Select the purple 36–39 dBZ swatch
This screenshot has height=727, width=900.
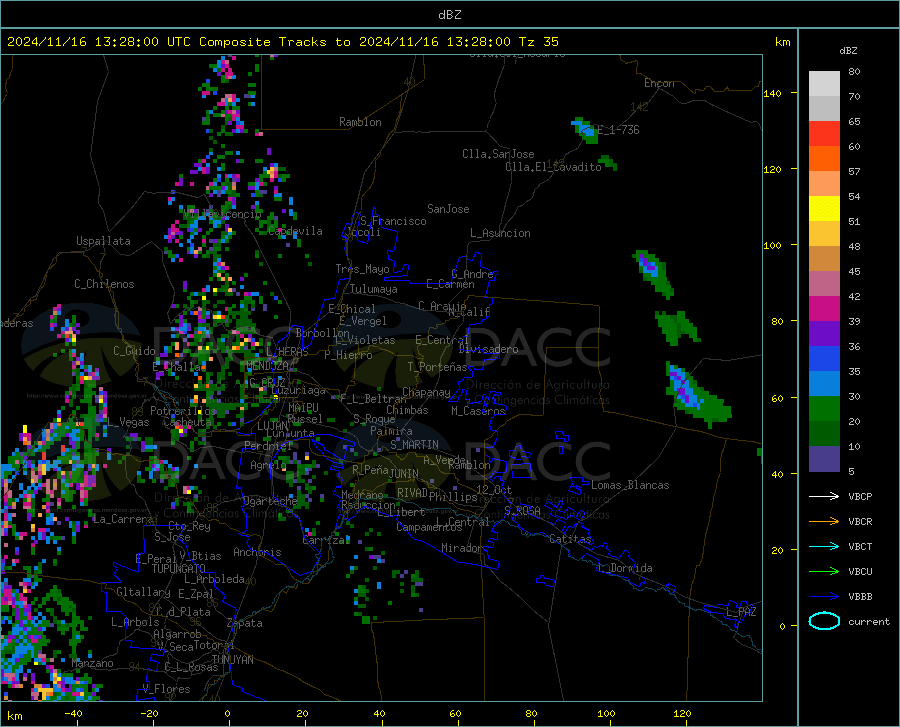tap(824, 334)
